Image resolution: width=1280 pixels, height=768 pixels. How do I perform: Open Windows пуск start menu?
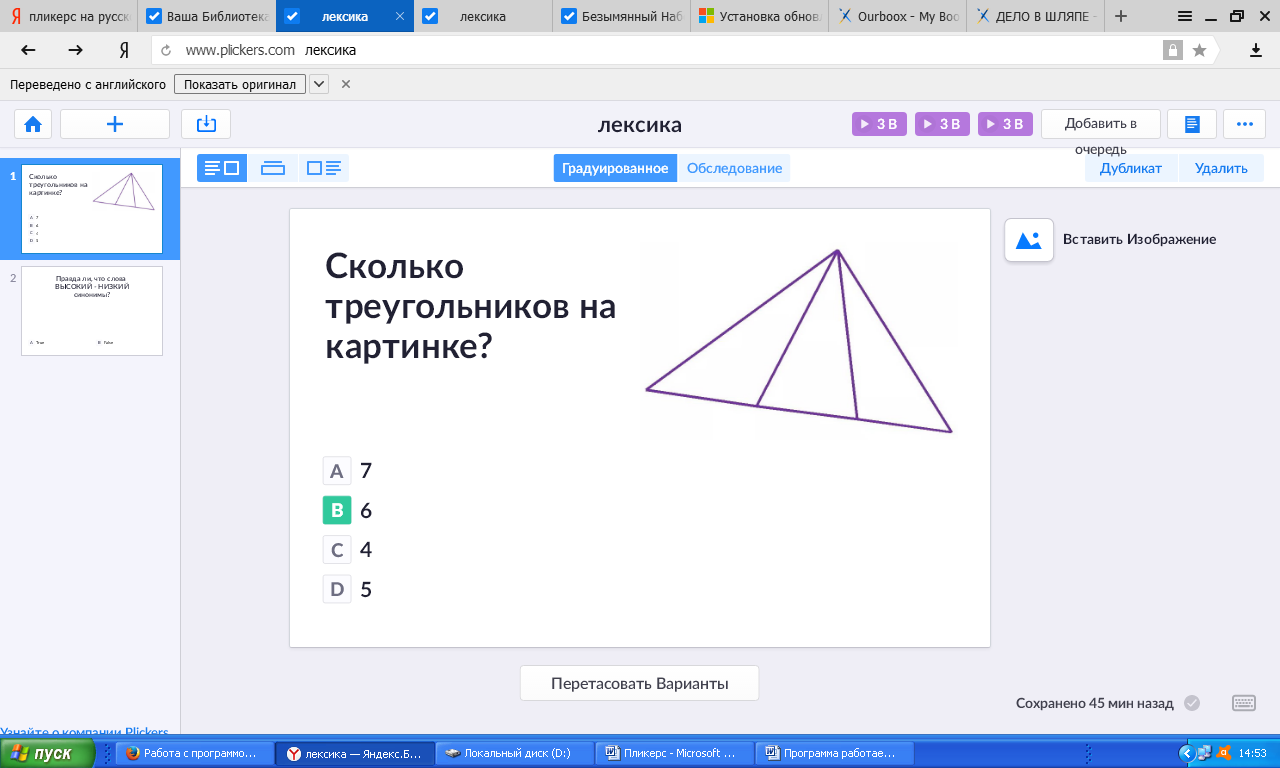pos(47,753)
